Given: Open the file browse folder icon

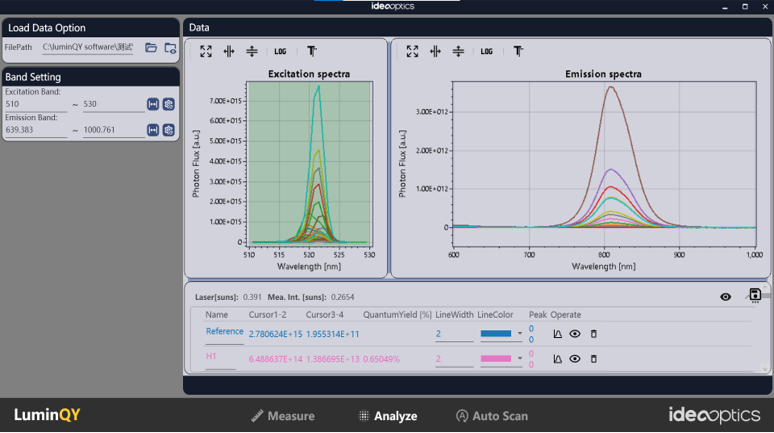Looking at the screenshot, I should click(x=151, y=48).
